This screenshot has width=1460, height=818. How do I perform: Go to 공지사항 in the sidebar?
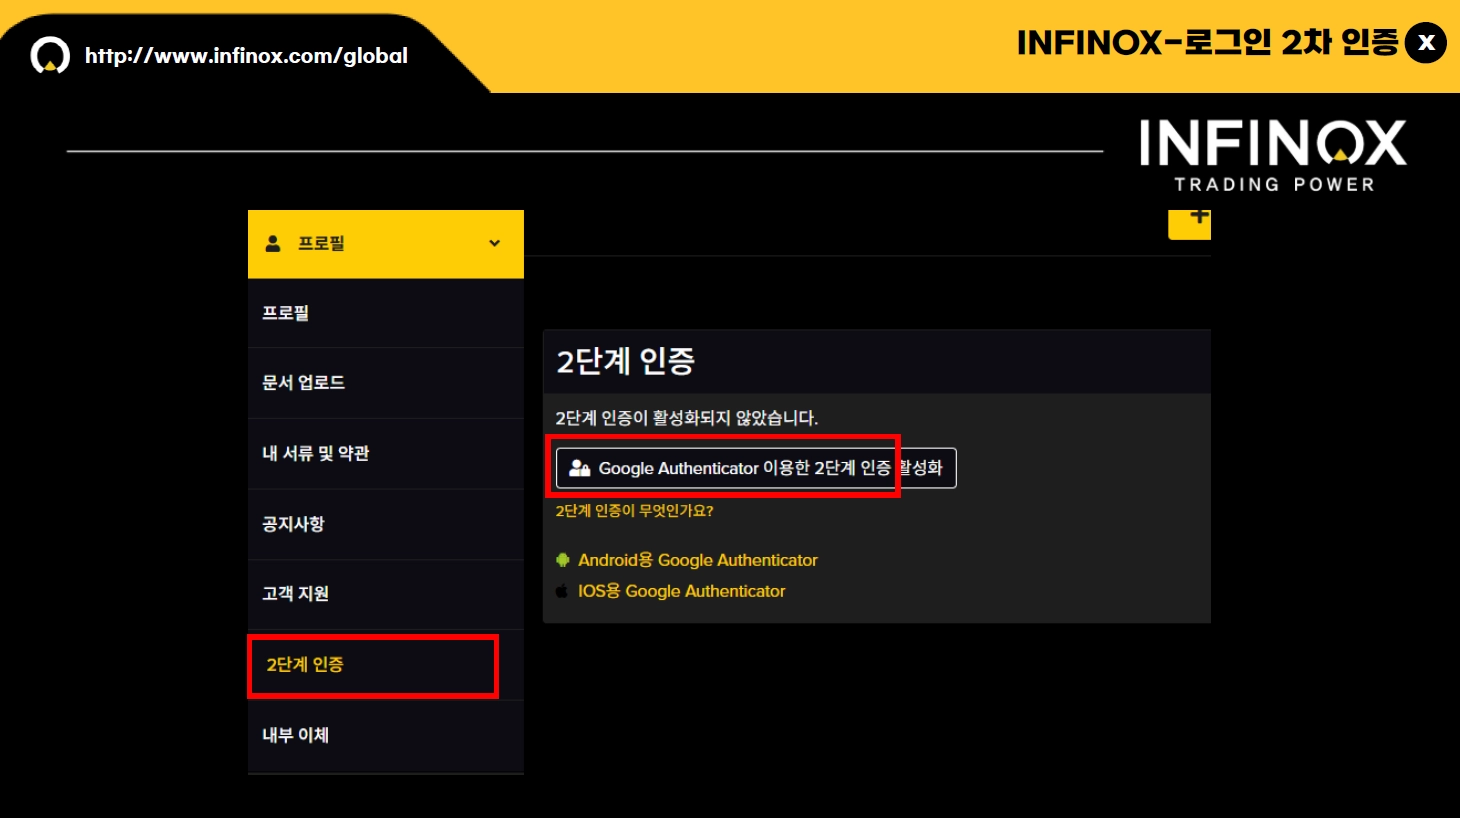pos(386,524)
